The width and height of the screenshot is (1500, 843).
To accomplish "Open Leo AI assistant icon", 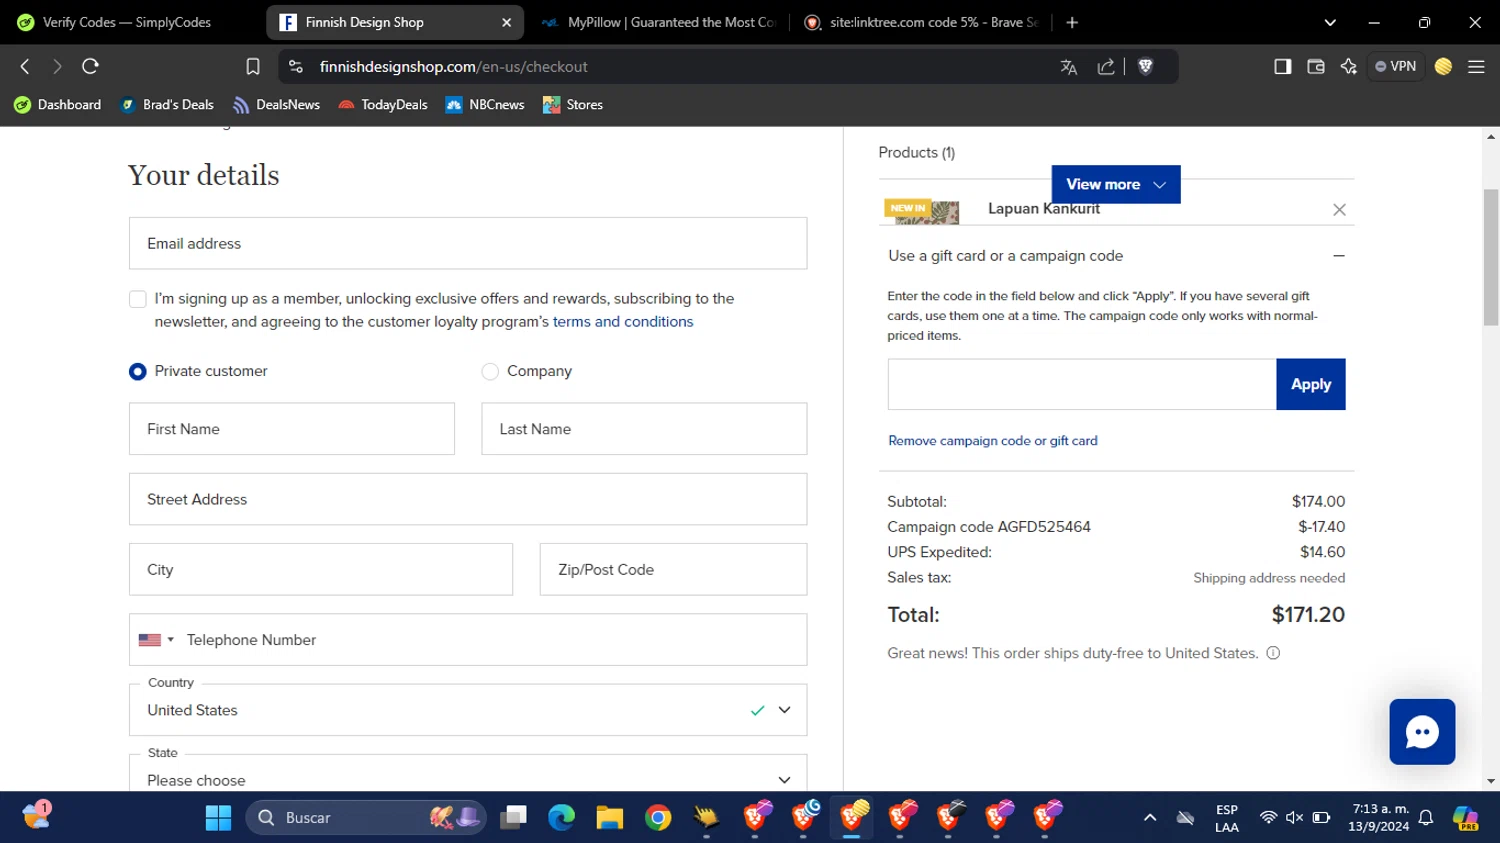I will tap(1349, 66).
